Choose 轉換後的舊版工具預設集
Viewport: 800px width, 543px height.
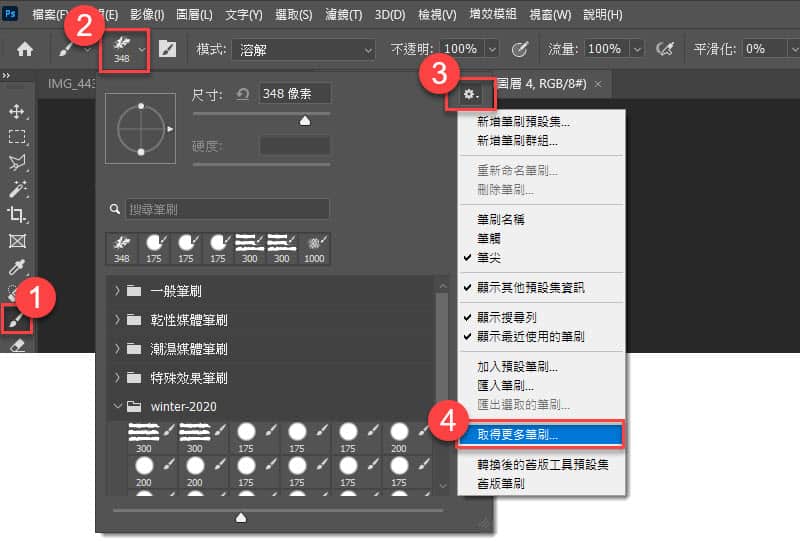point(542,464)
